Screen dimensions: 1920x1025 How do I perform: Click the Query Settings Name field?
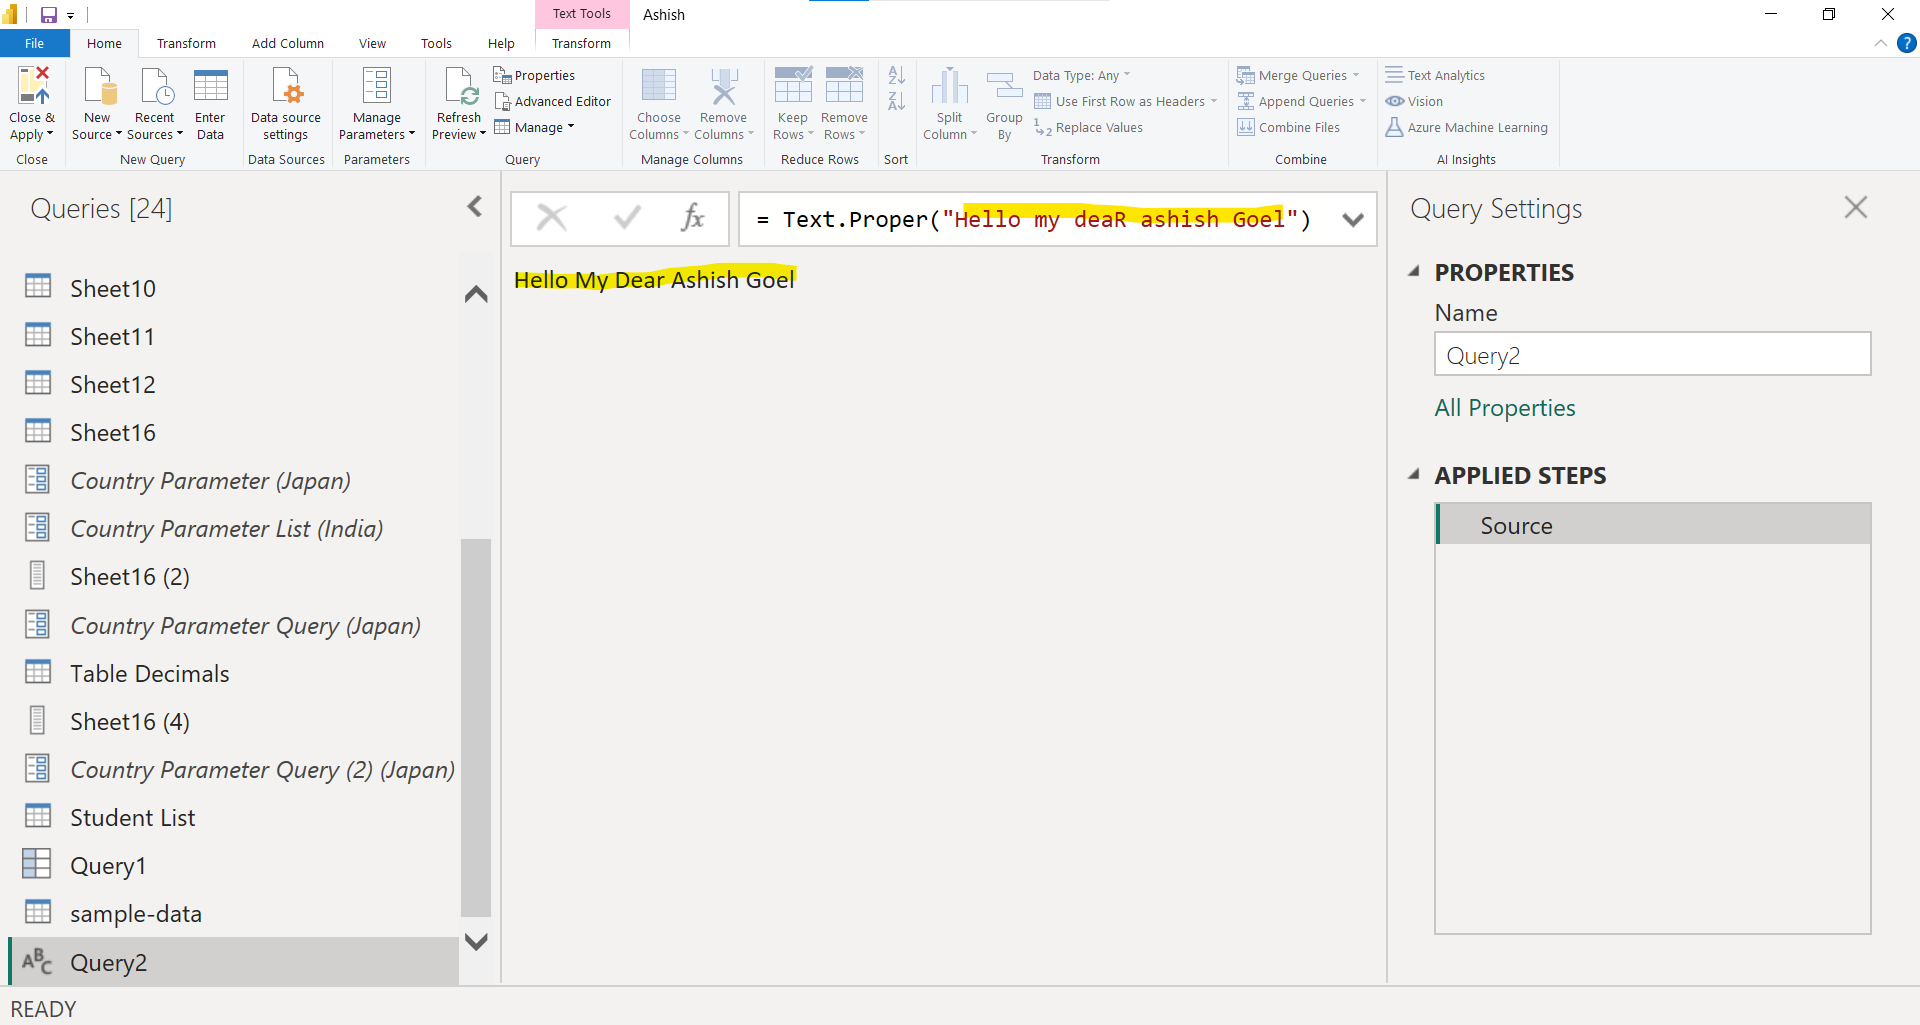(1652, 354)
